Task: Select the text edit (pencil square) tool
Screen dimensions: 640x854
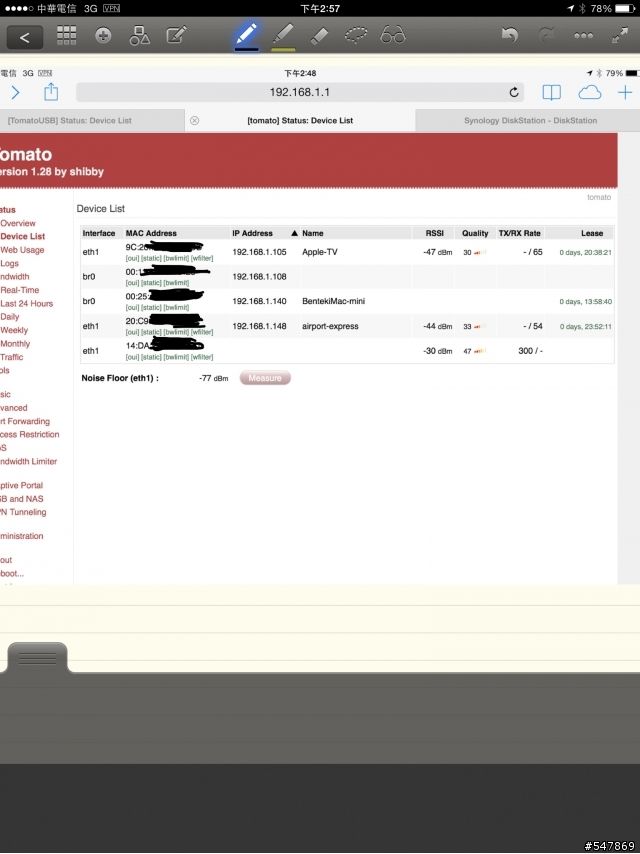Action: tap(176, 35)
